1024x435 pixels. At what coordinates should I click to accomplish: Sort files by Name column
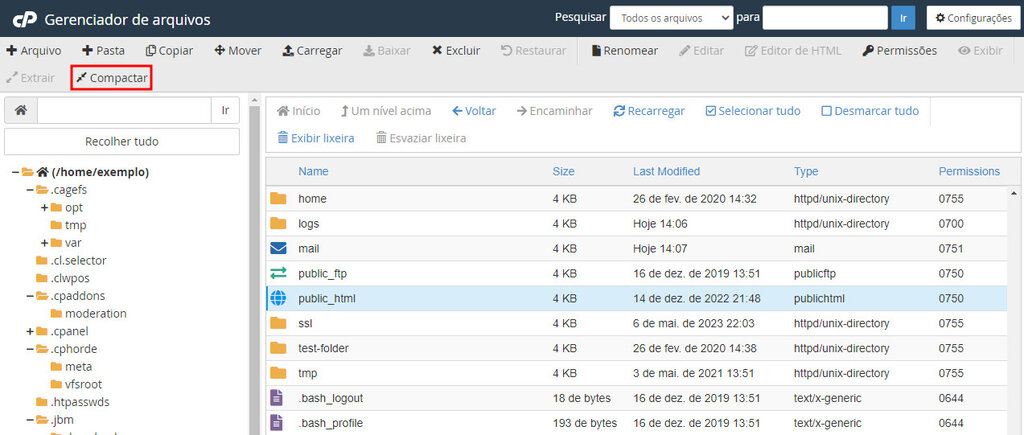tap(313, 171)
